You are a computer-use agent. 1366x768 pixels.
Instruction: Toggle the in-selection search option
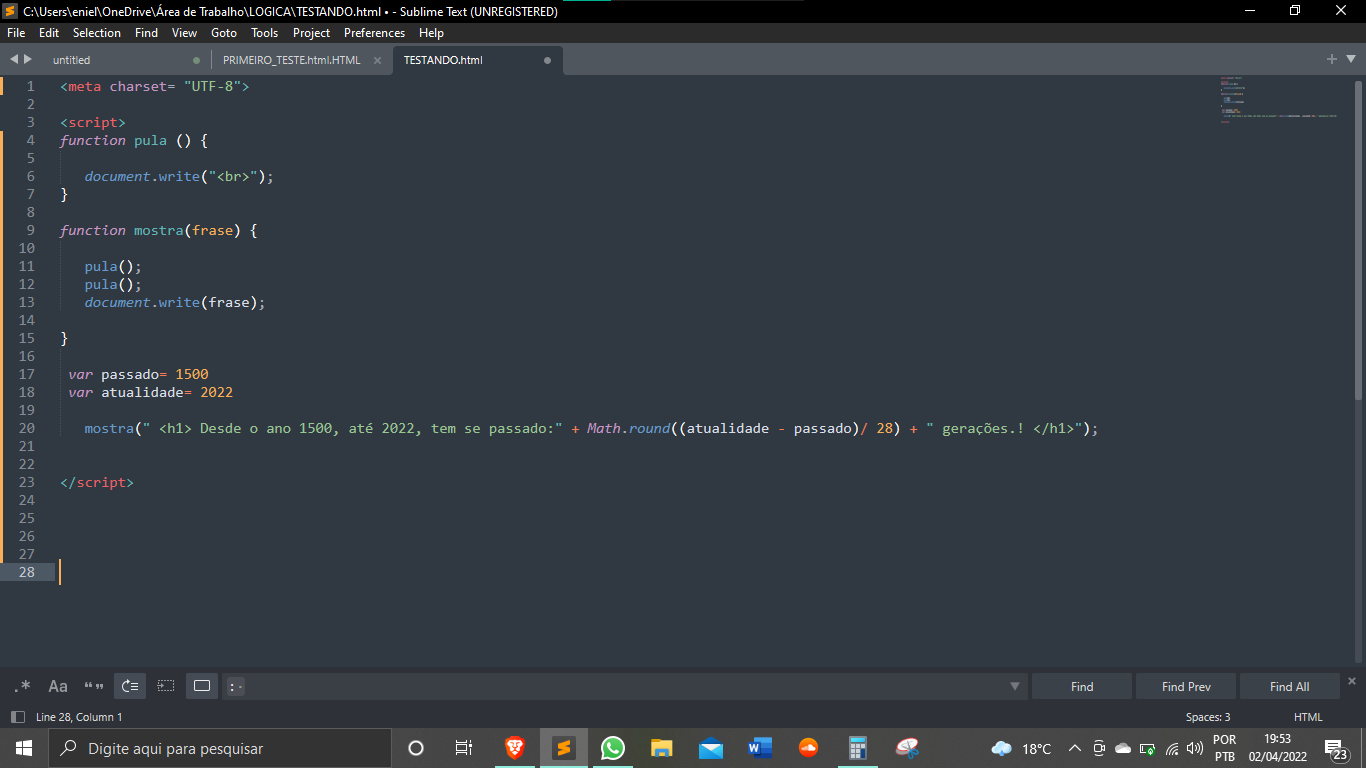[x=166, y=686]
